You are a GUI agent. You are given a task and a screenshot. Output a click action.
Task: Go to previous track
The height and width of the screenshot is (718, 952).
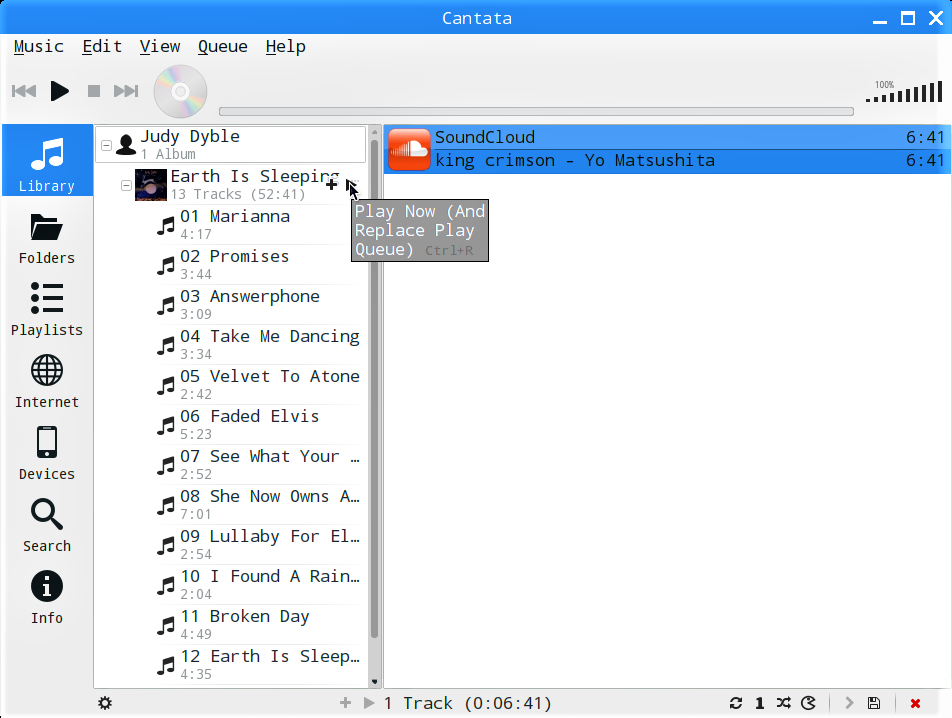(x=24, y=91)
